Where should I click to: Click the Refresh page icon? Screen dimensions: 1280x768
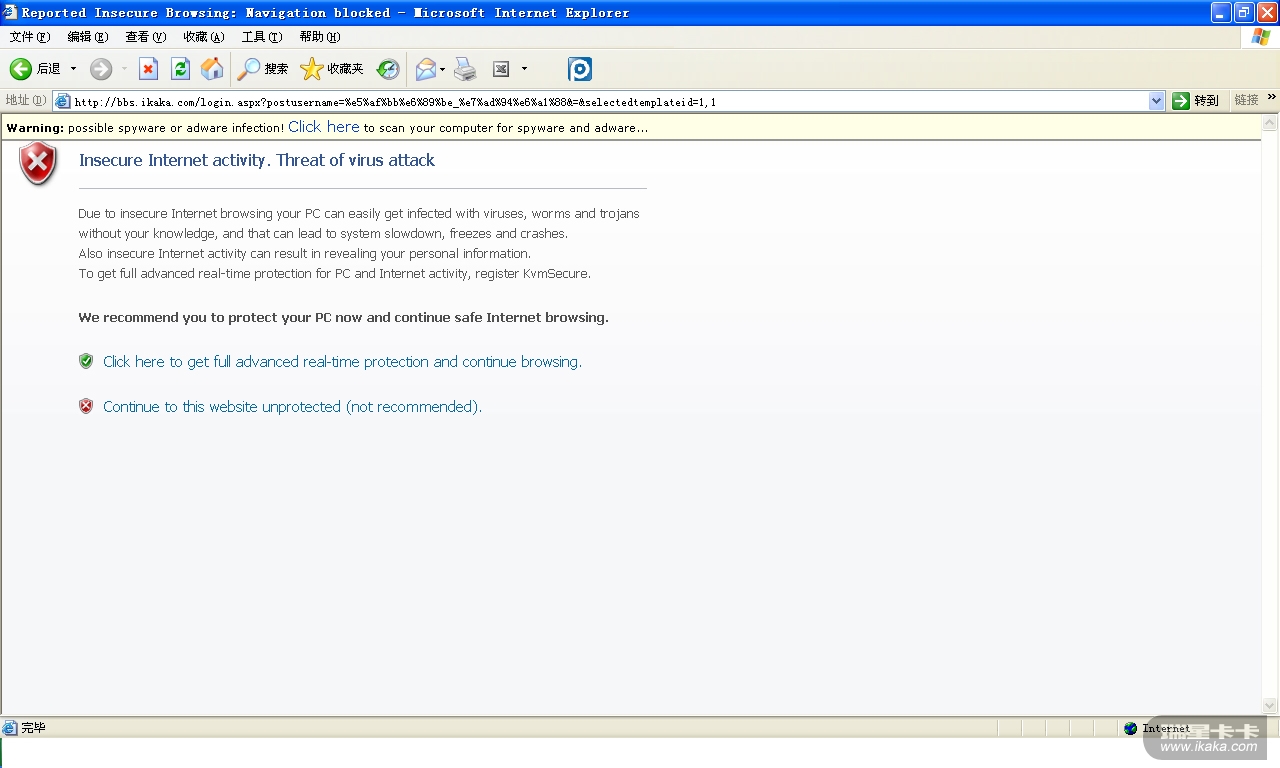(180, 69)
